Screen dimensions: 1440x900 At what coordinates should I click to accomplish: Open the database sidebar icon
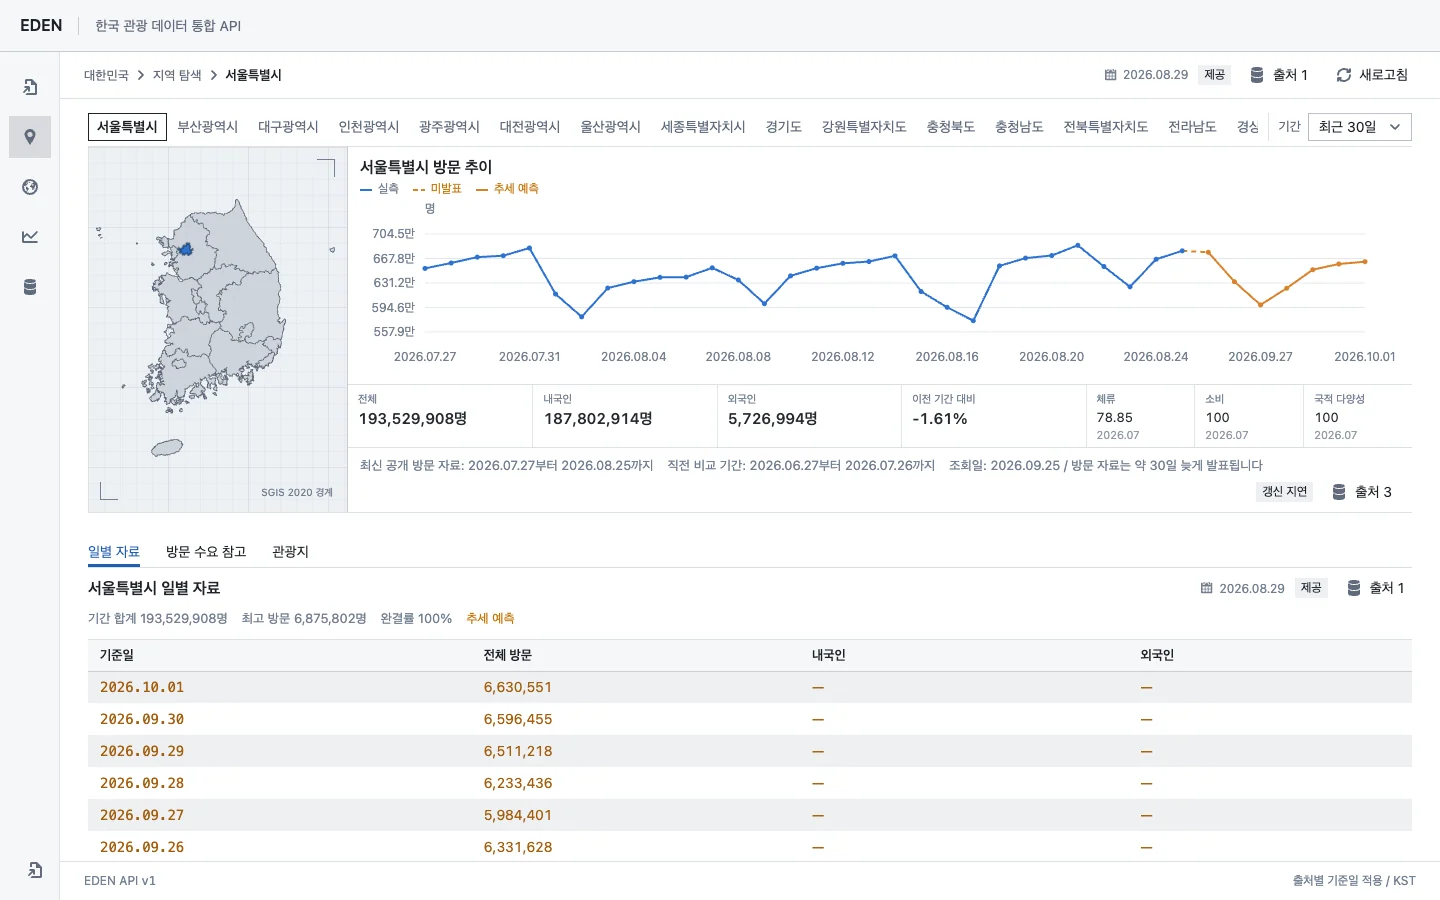click(x=30, y=287)
